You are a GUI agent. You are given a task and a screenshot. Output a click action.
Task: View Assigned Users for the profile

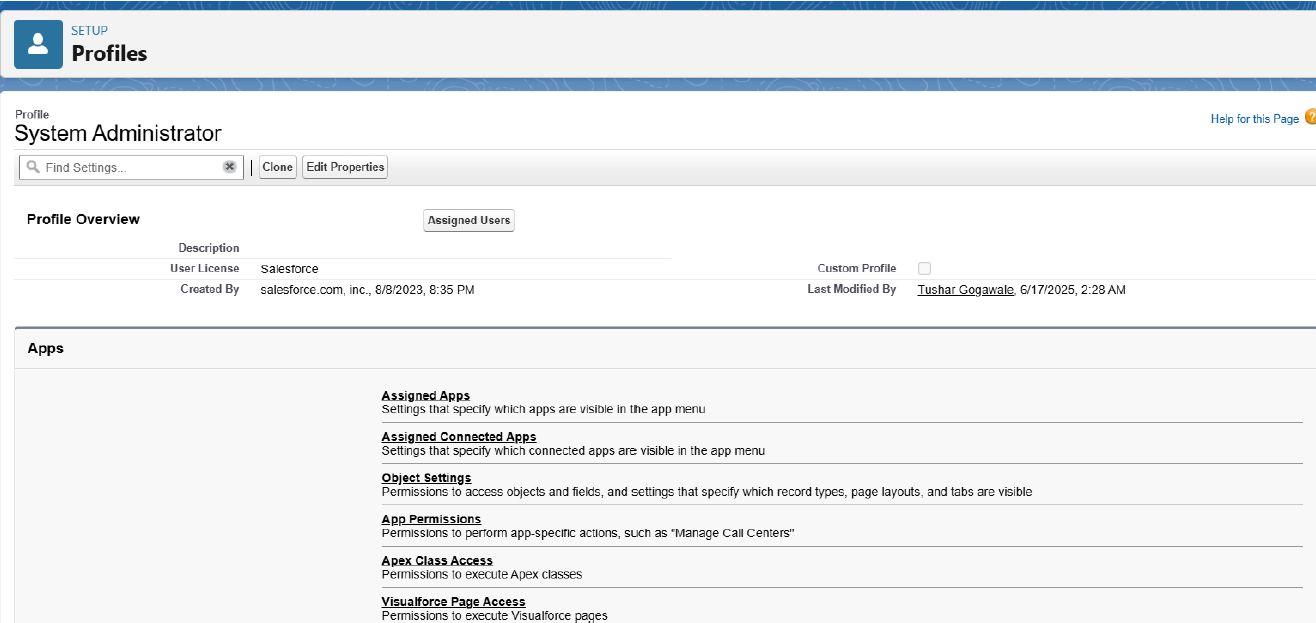click(469, 220)
